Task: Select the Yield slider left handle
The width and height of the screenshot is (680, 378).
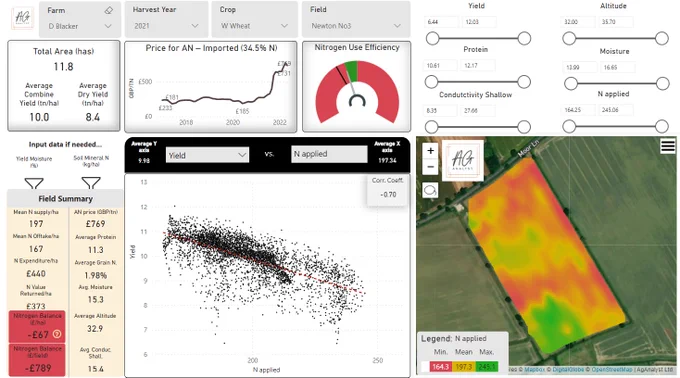Action: pos(432,38)
